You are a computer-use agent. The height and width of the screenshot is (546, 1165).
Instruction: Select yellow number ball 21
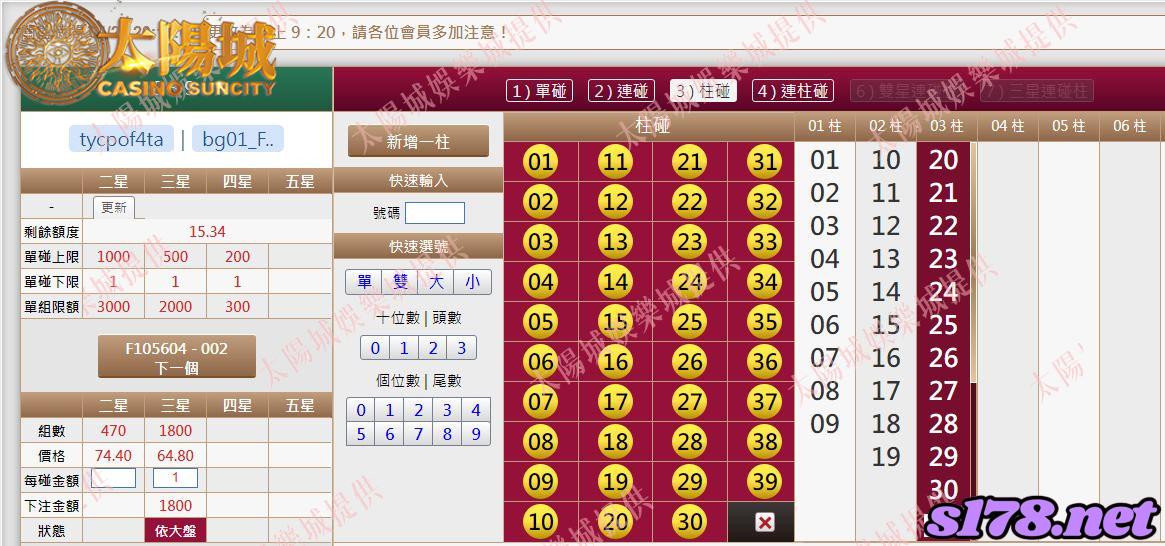(689, 162)
